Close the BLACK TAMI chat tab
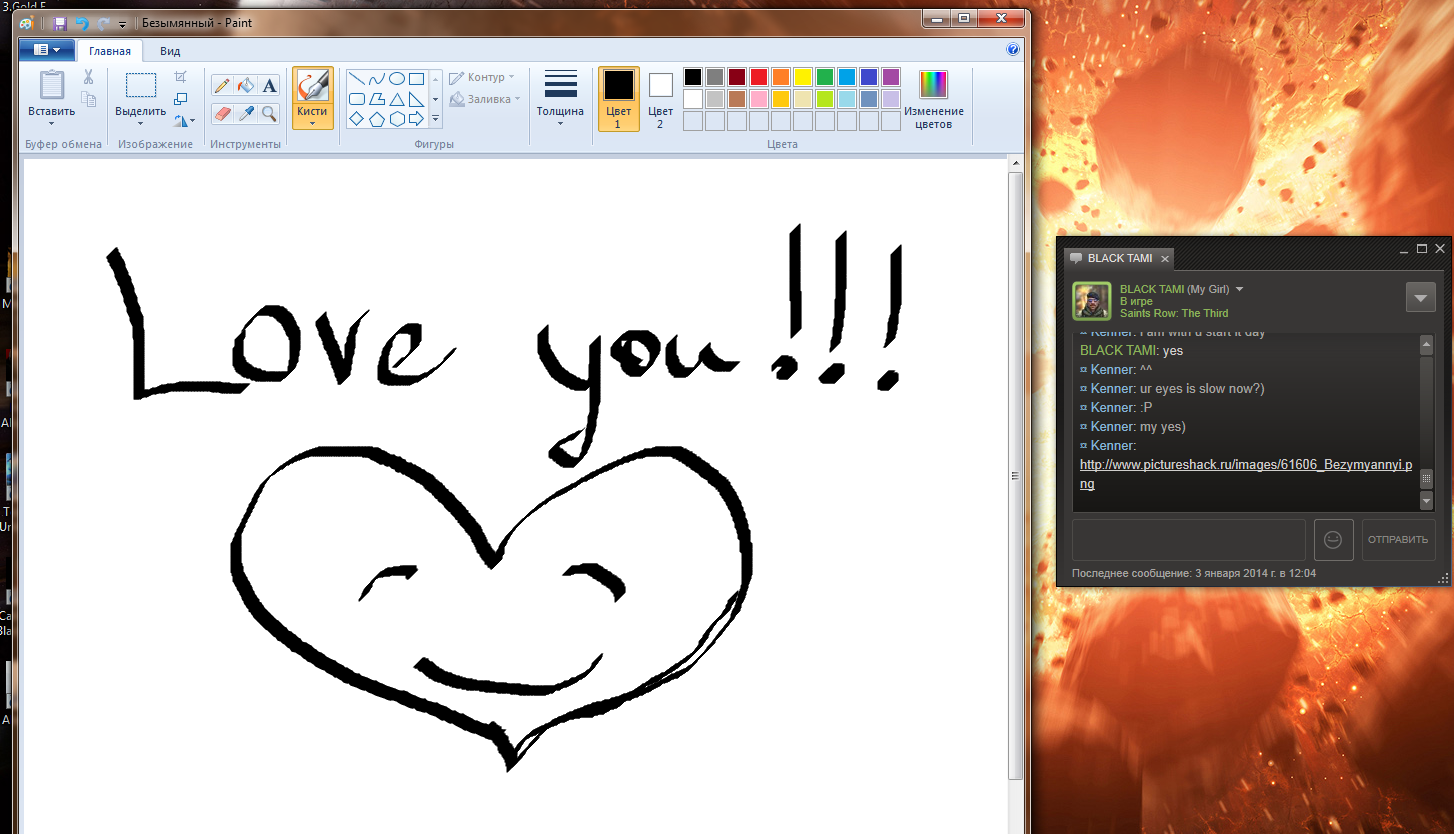Screen dimensions: 1454x834 click(1165, 258)
